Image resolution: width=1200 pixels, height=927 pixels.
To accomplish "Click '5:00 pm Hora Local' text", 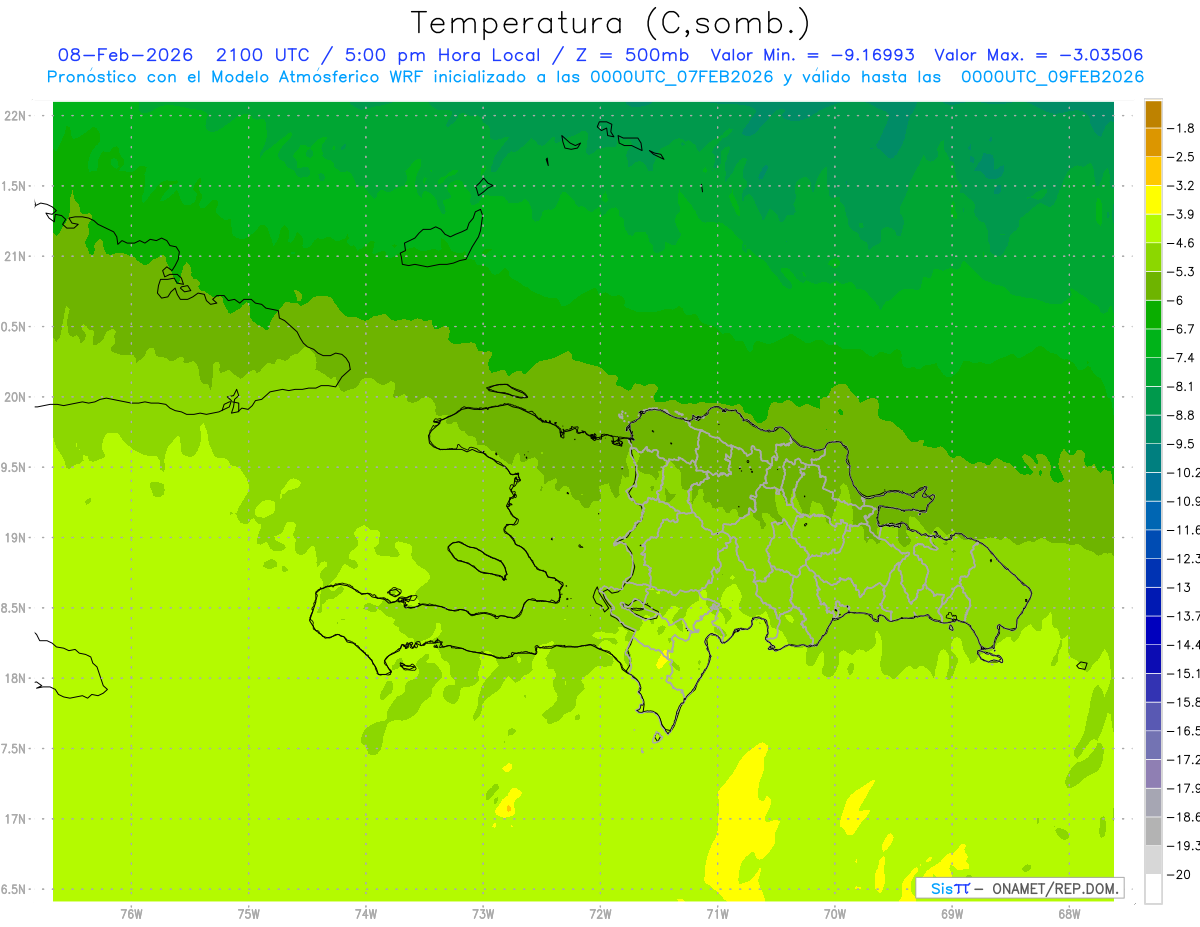I will (x=442, y=55).
